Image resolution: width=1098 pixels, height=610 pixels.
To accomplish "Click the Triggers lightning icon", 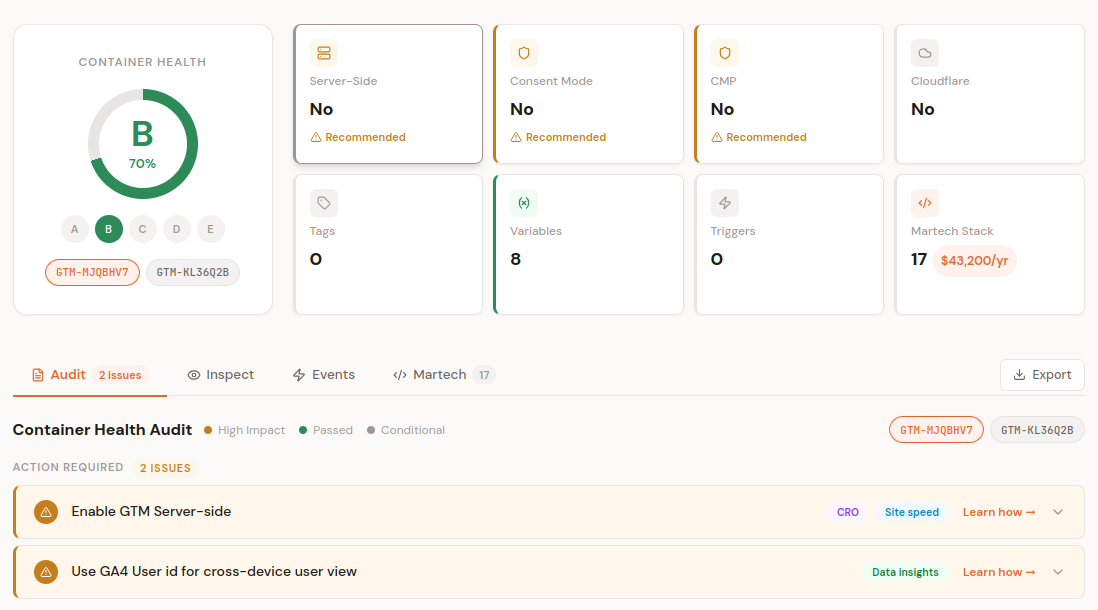I will pos(724,202).
